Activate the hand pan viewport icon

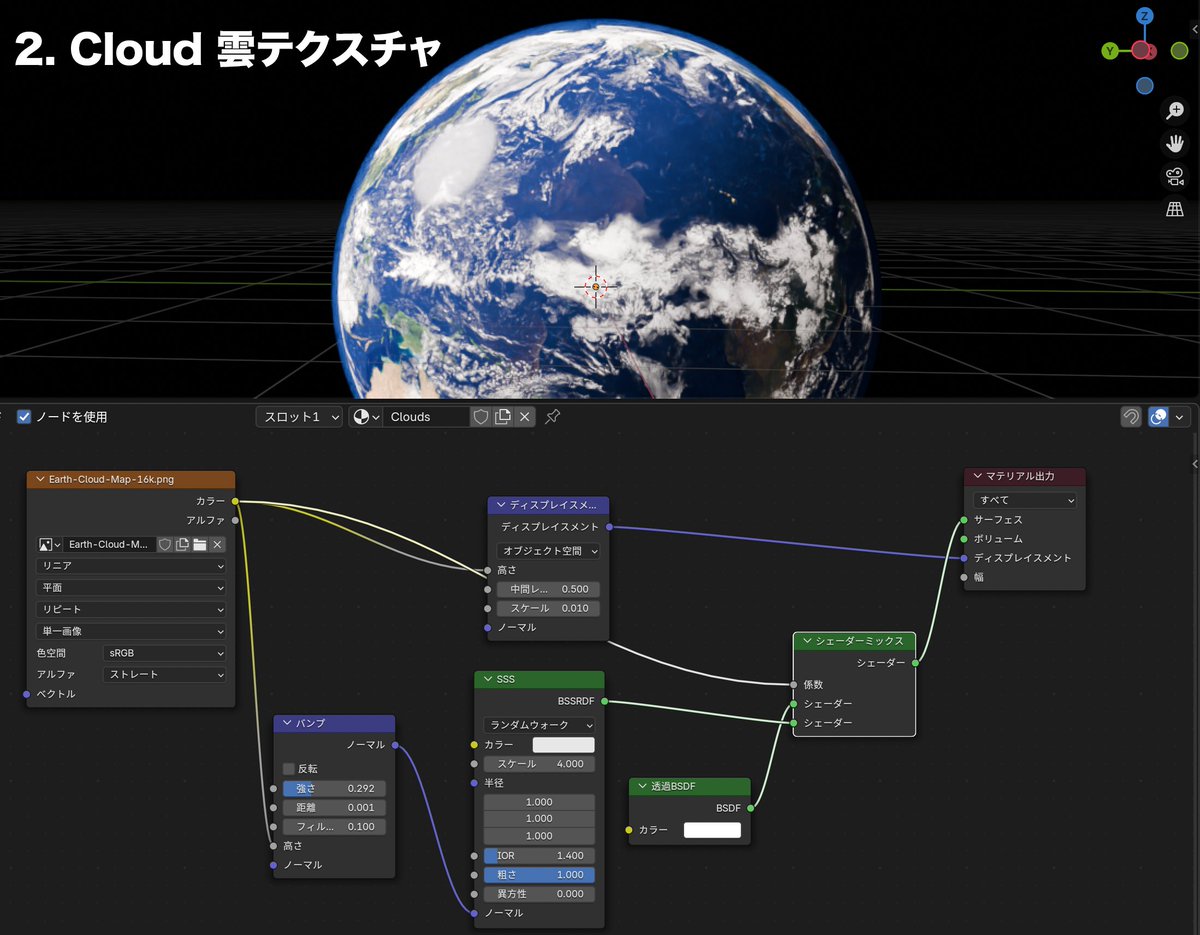[1175, 143]
